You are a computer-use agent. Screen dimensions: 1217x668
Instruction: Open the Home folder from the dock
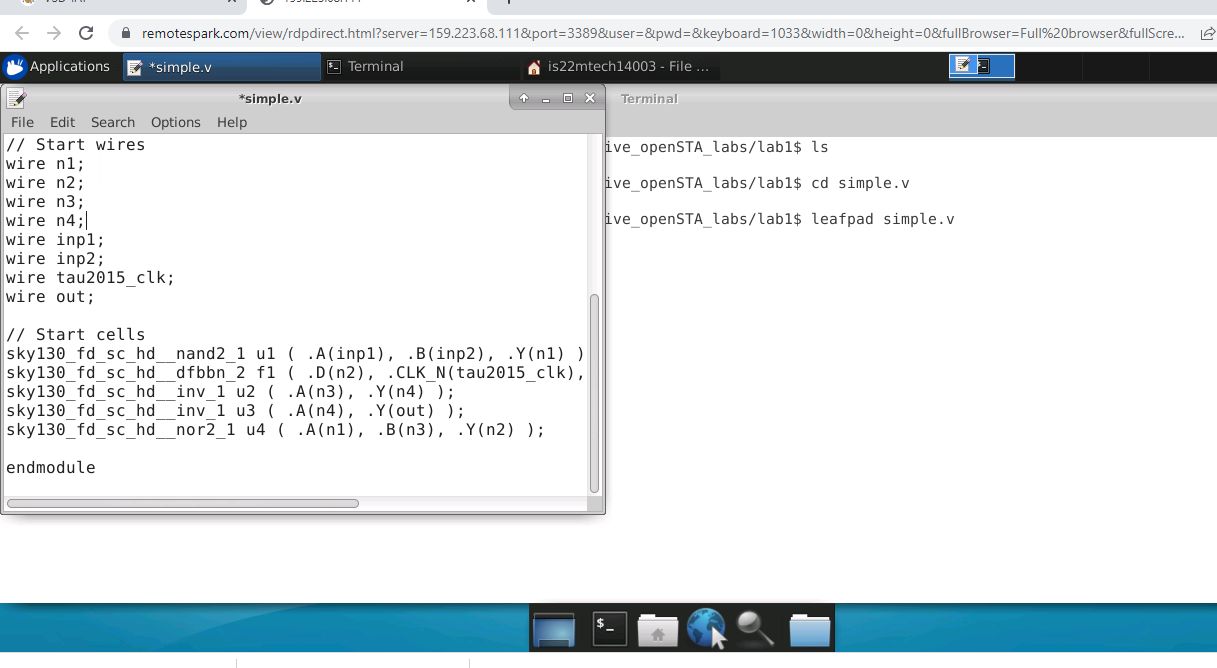(657, 628)
